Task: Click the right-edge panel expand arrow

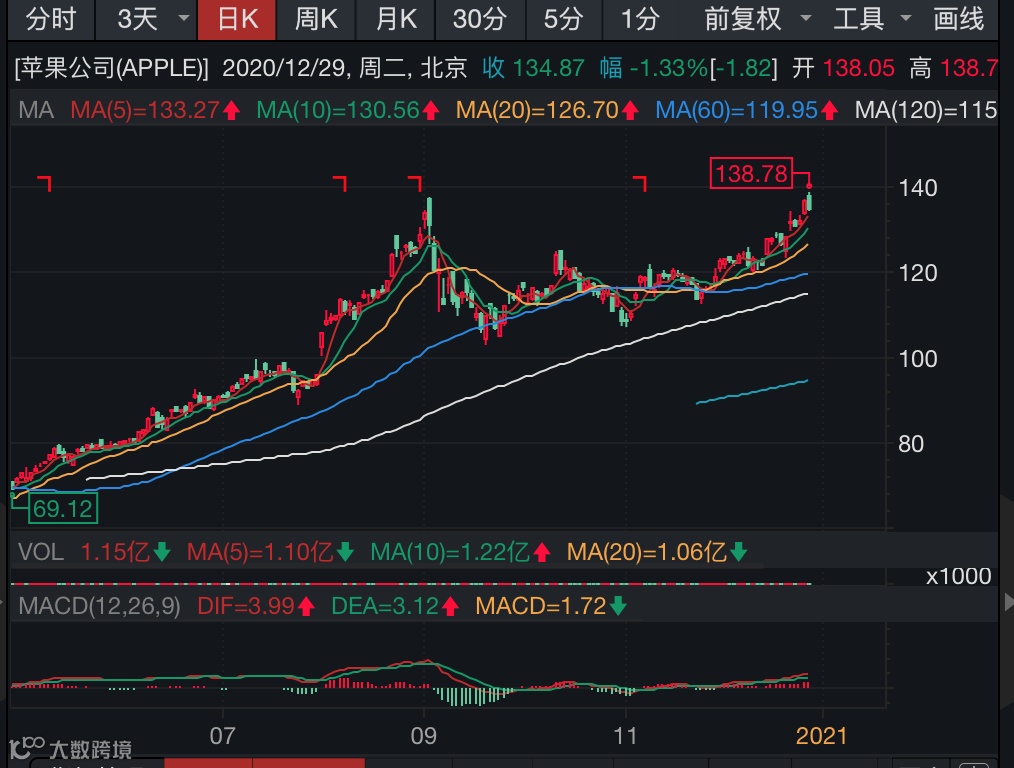Action: click(1008, 602)
